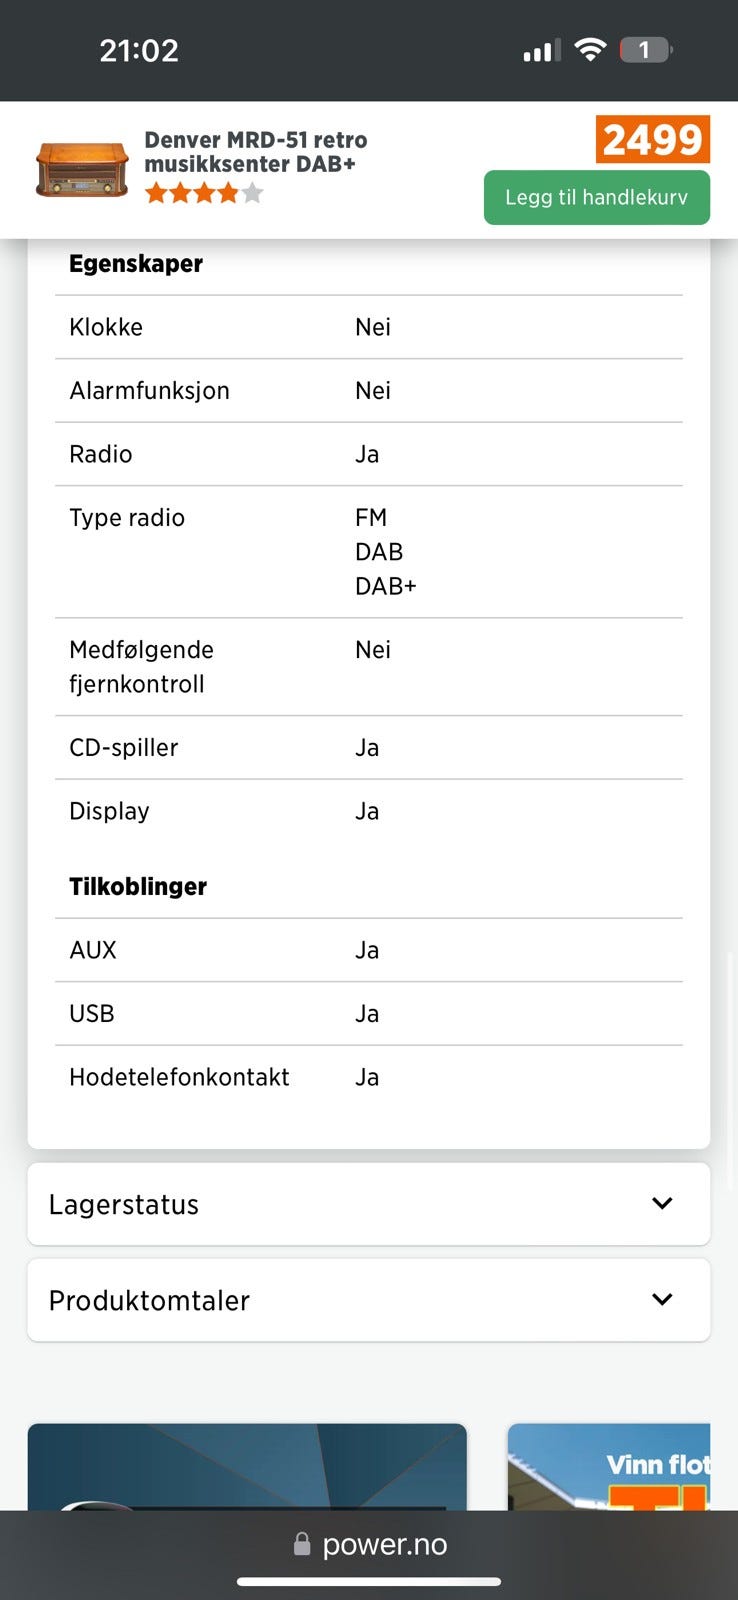Tap the power.no address bar
Image resolution: width=738 pixels, height=1600 pixels.
[x=384, y=1544]
